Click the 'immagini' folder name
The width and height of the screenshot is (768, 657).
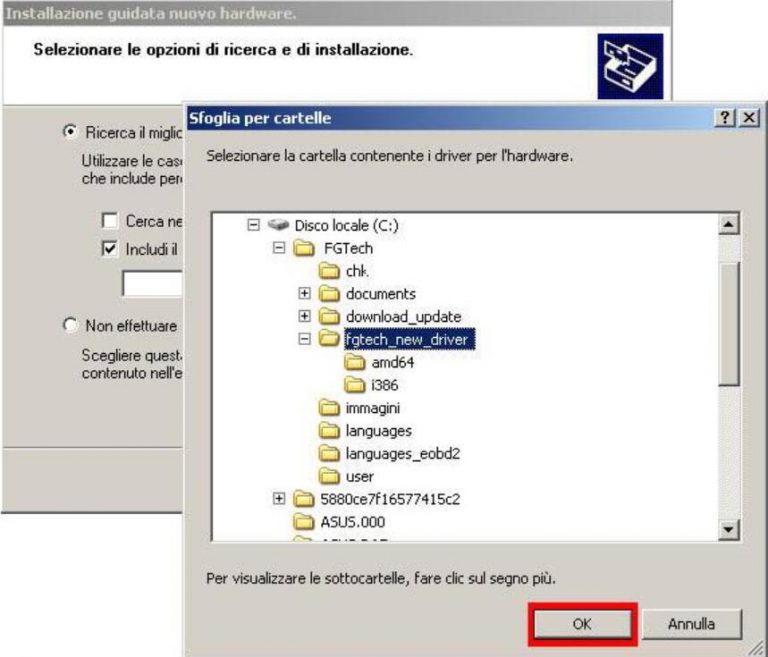[x=373, y=408]
